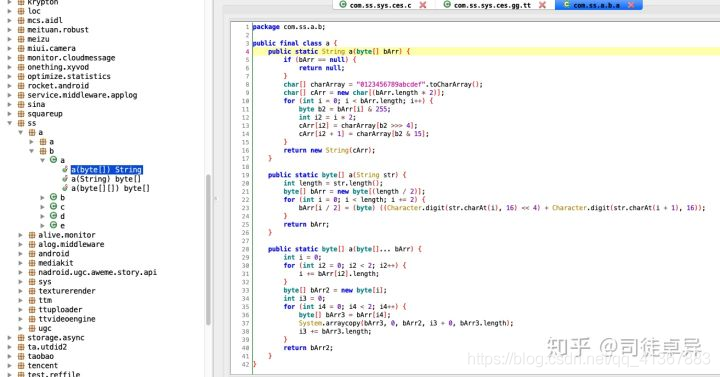Select method a(String) byte[]
The width and height of the screenshot is (720, 377).
(106, 179)
